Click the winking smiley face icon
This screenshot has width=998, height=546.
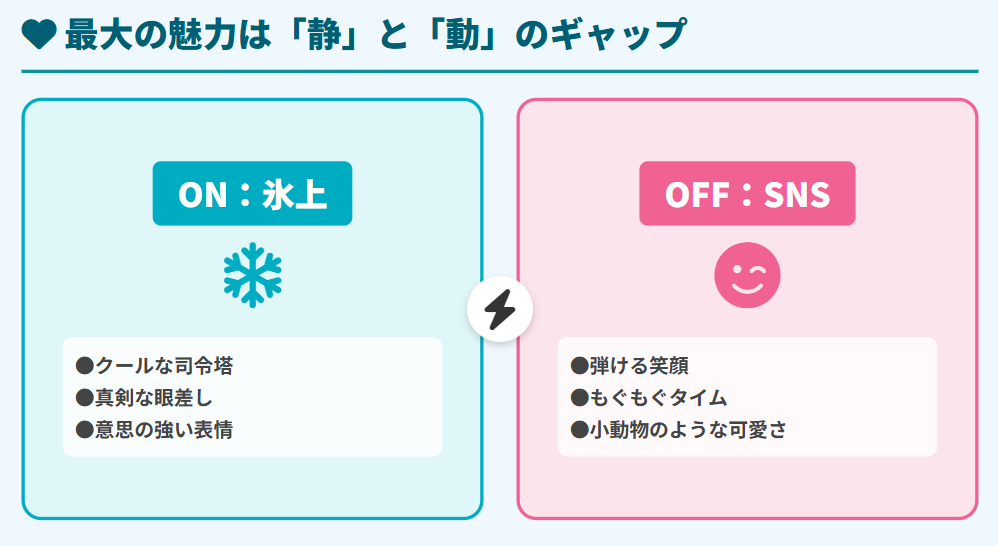click(747, 275)
